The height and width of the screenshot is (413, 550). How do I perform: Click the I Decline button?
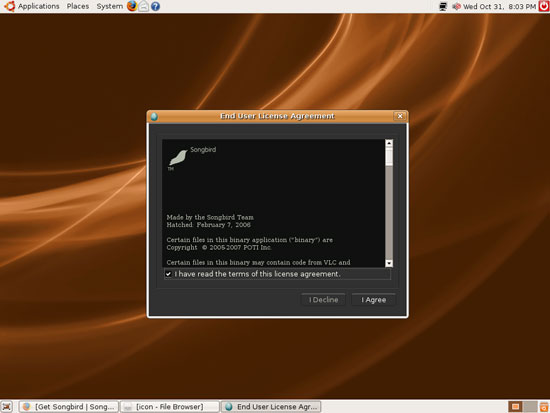[323, 300]
